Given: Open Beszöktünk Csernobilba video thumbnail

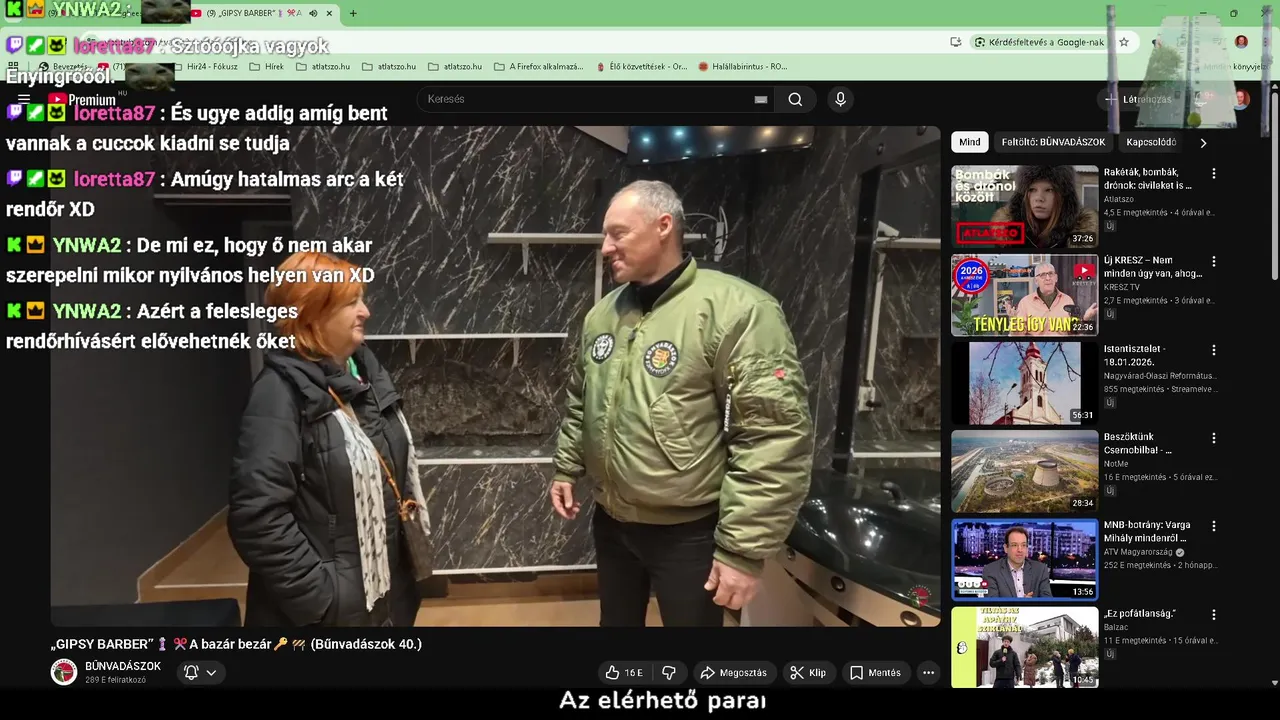Looking at the screenshot, I should click(x=1024, y=471).
